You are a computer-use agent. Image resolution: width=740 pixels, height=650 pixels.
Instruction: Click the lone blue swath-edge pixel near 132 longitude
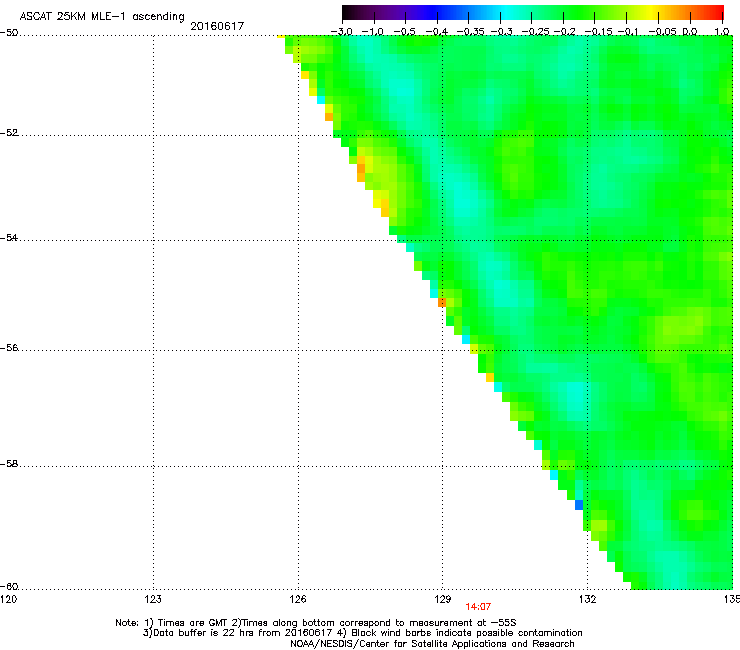tap(579, 505)
